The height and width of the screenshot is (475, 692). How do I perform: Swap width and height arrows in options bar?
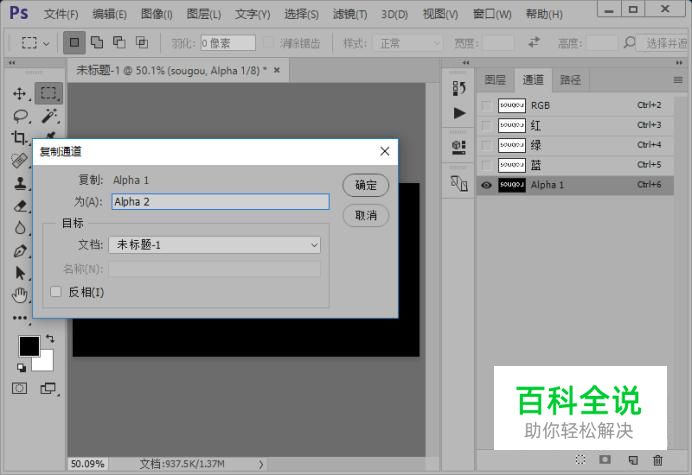tap(534, 42)
